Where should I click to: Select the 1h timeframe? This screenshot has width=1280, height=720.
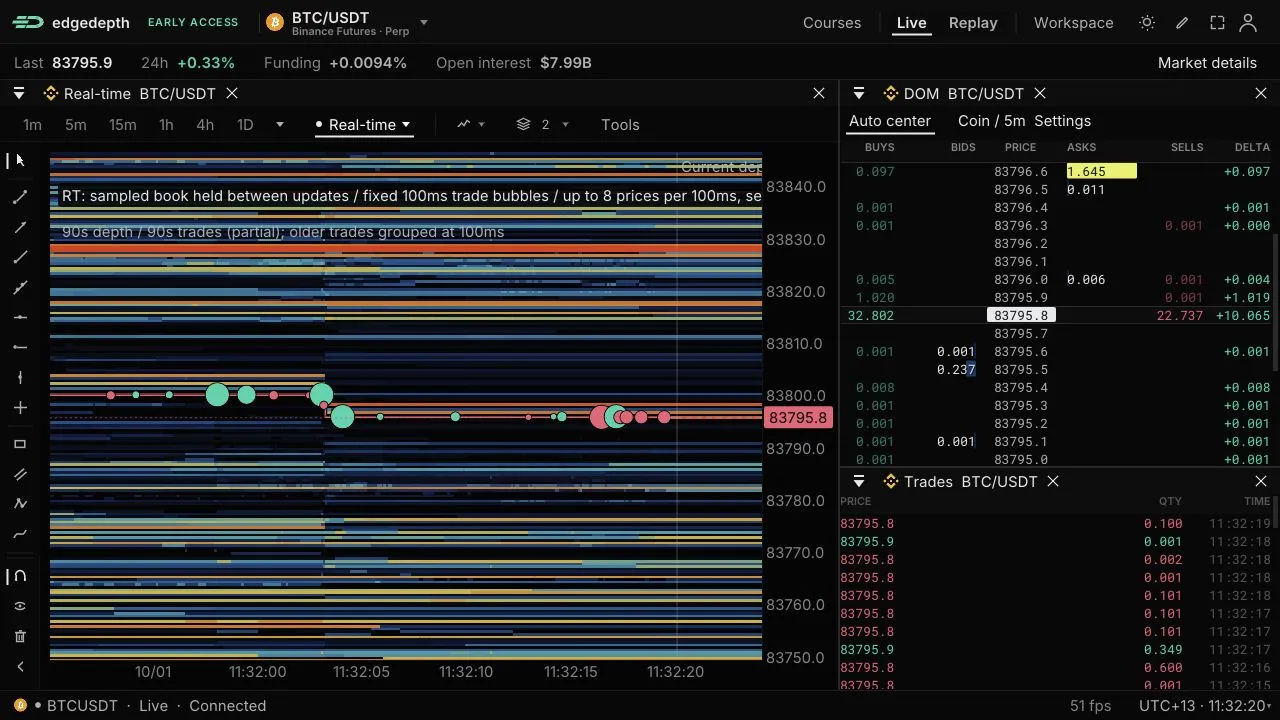click(166, 125)
